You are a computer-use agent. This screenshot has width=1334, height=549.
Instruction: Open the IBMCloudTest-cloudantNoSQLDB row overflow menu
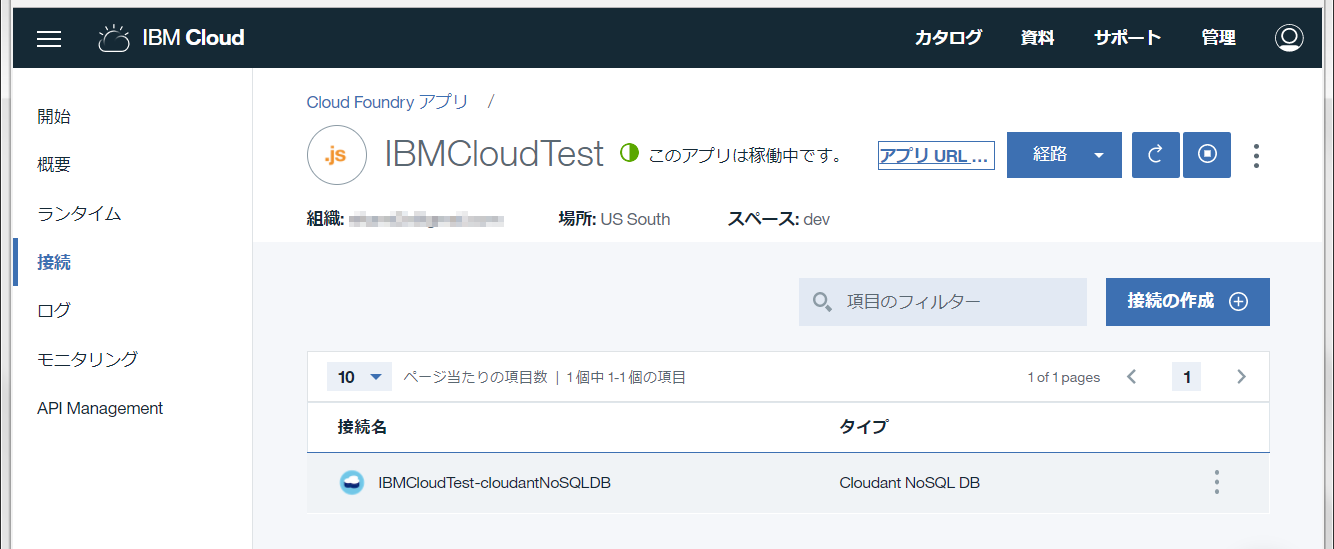click(x=1216, y=482)
